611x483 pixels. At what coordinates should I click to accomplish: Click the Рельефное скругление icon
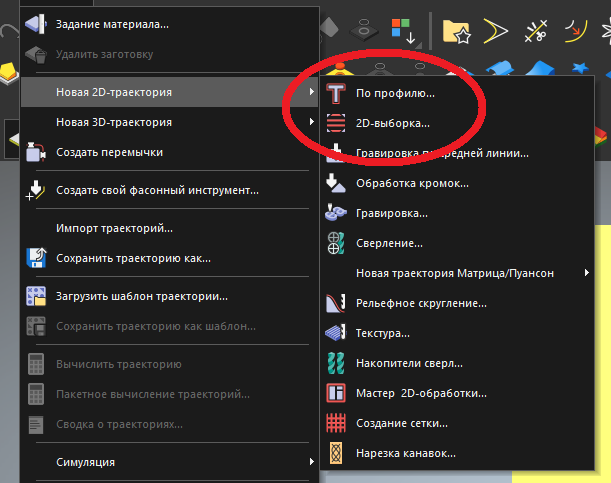click(336, 303)
